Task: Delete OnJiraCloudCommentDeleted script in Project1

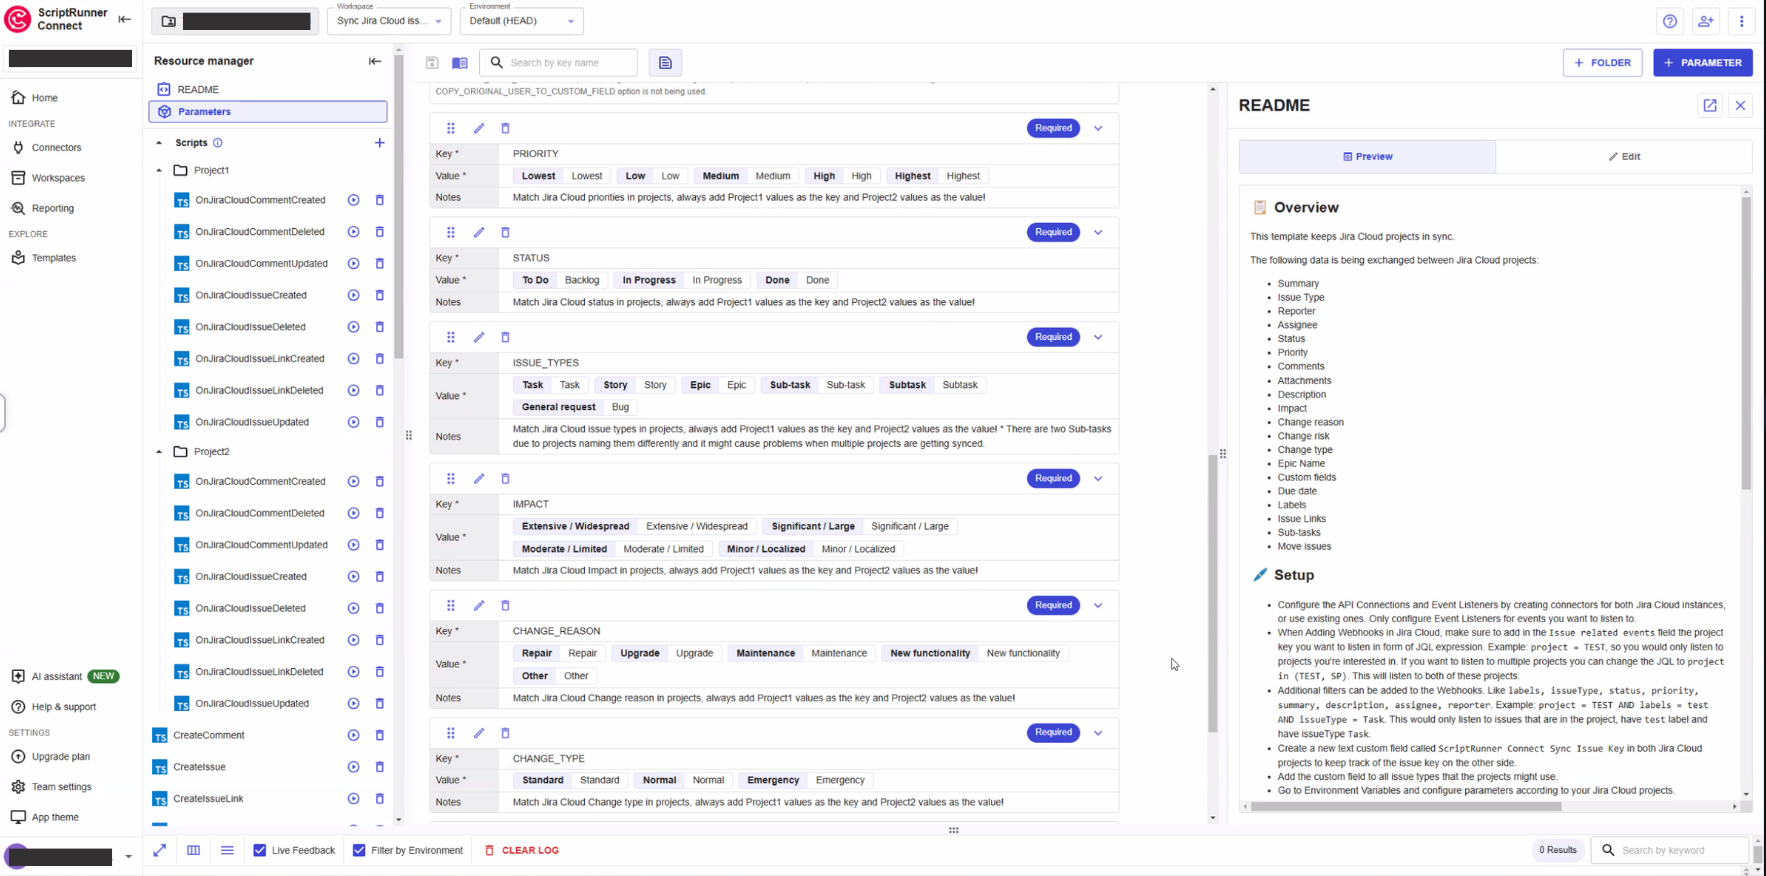Action: click(380, 232)
